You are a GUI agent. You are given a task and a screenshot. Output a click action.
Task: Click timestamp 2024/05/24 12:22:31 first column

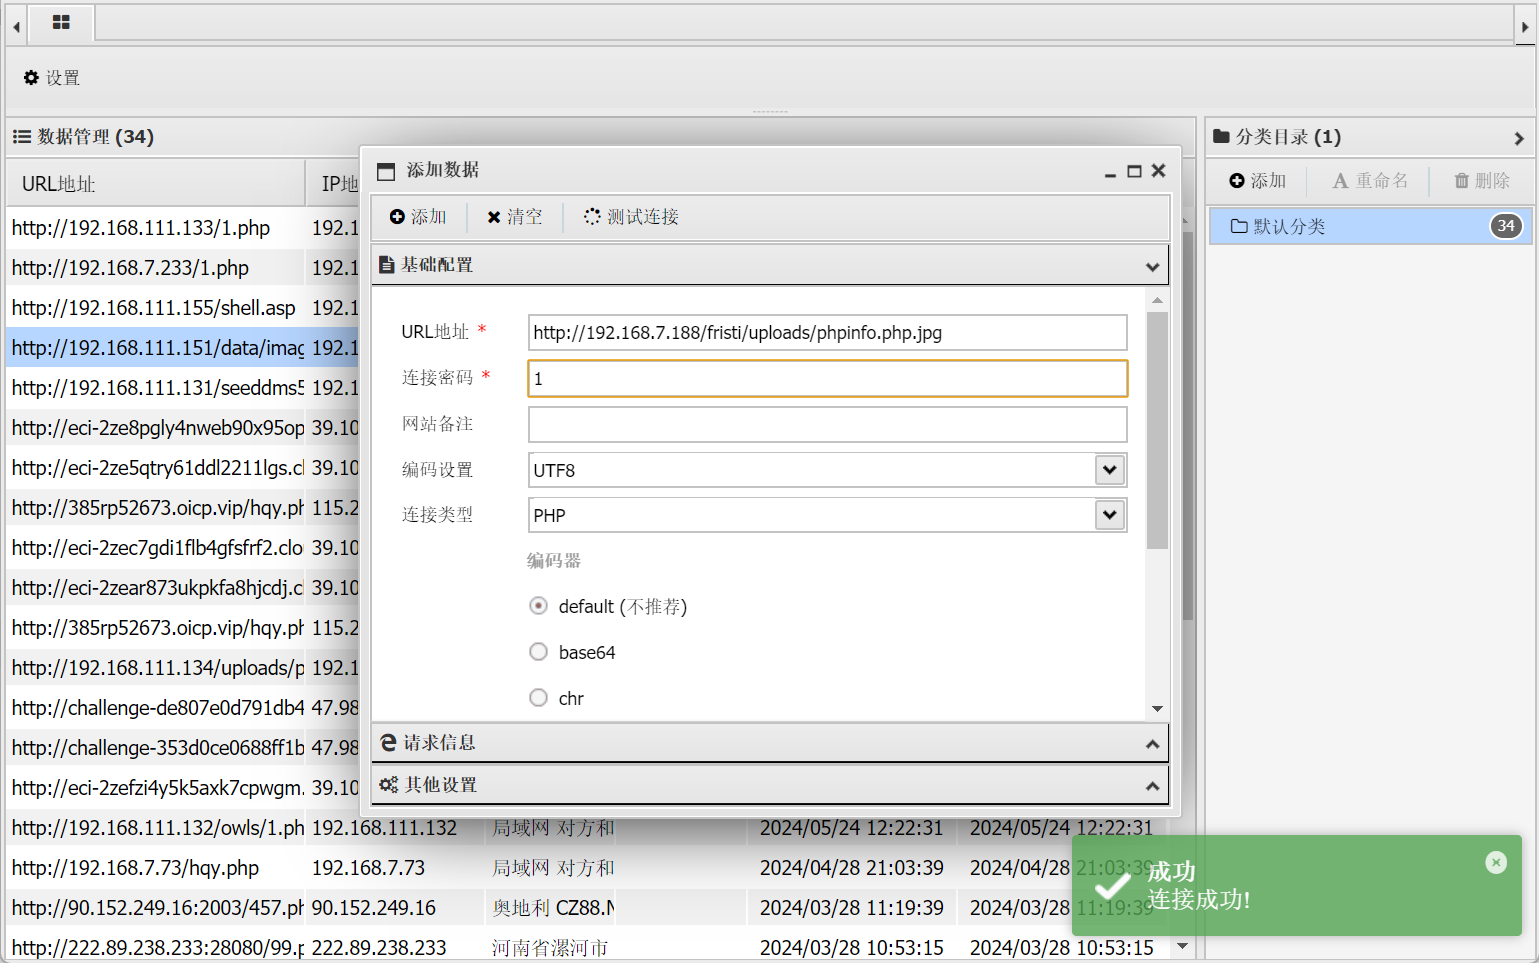[851, 828]
